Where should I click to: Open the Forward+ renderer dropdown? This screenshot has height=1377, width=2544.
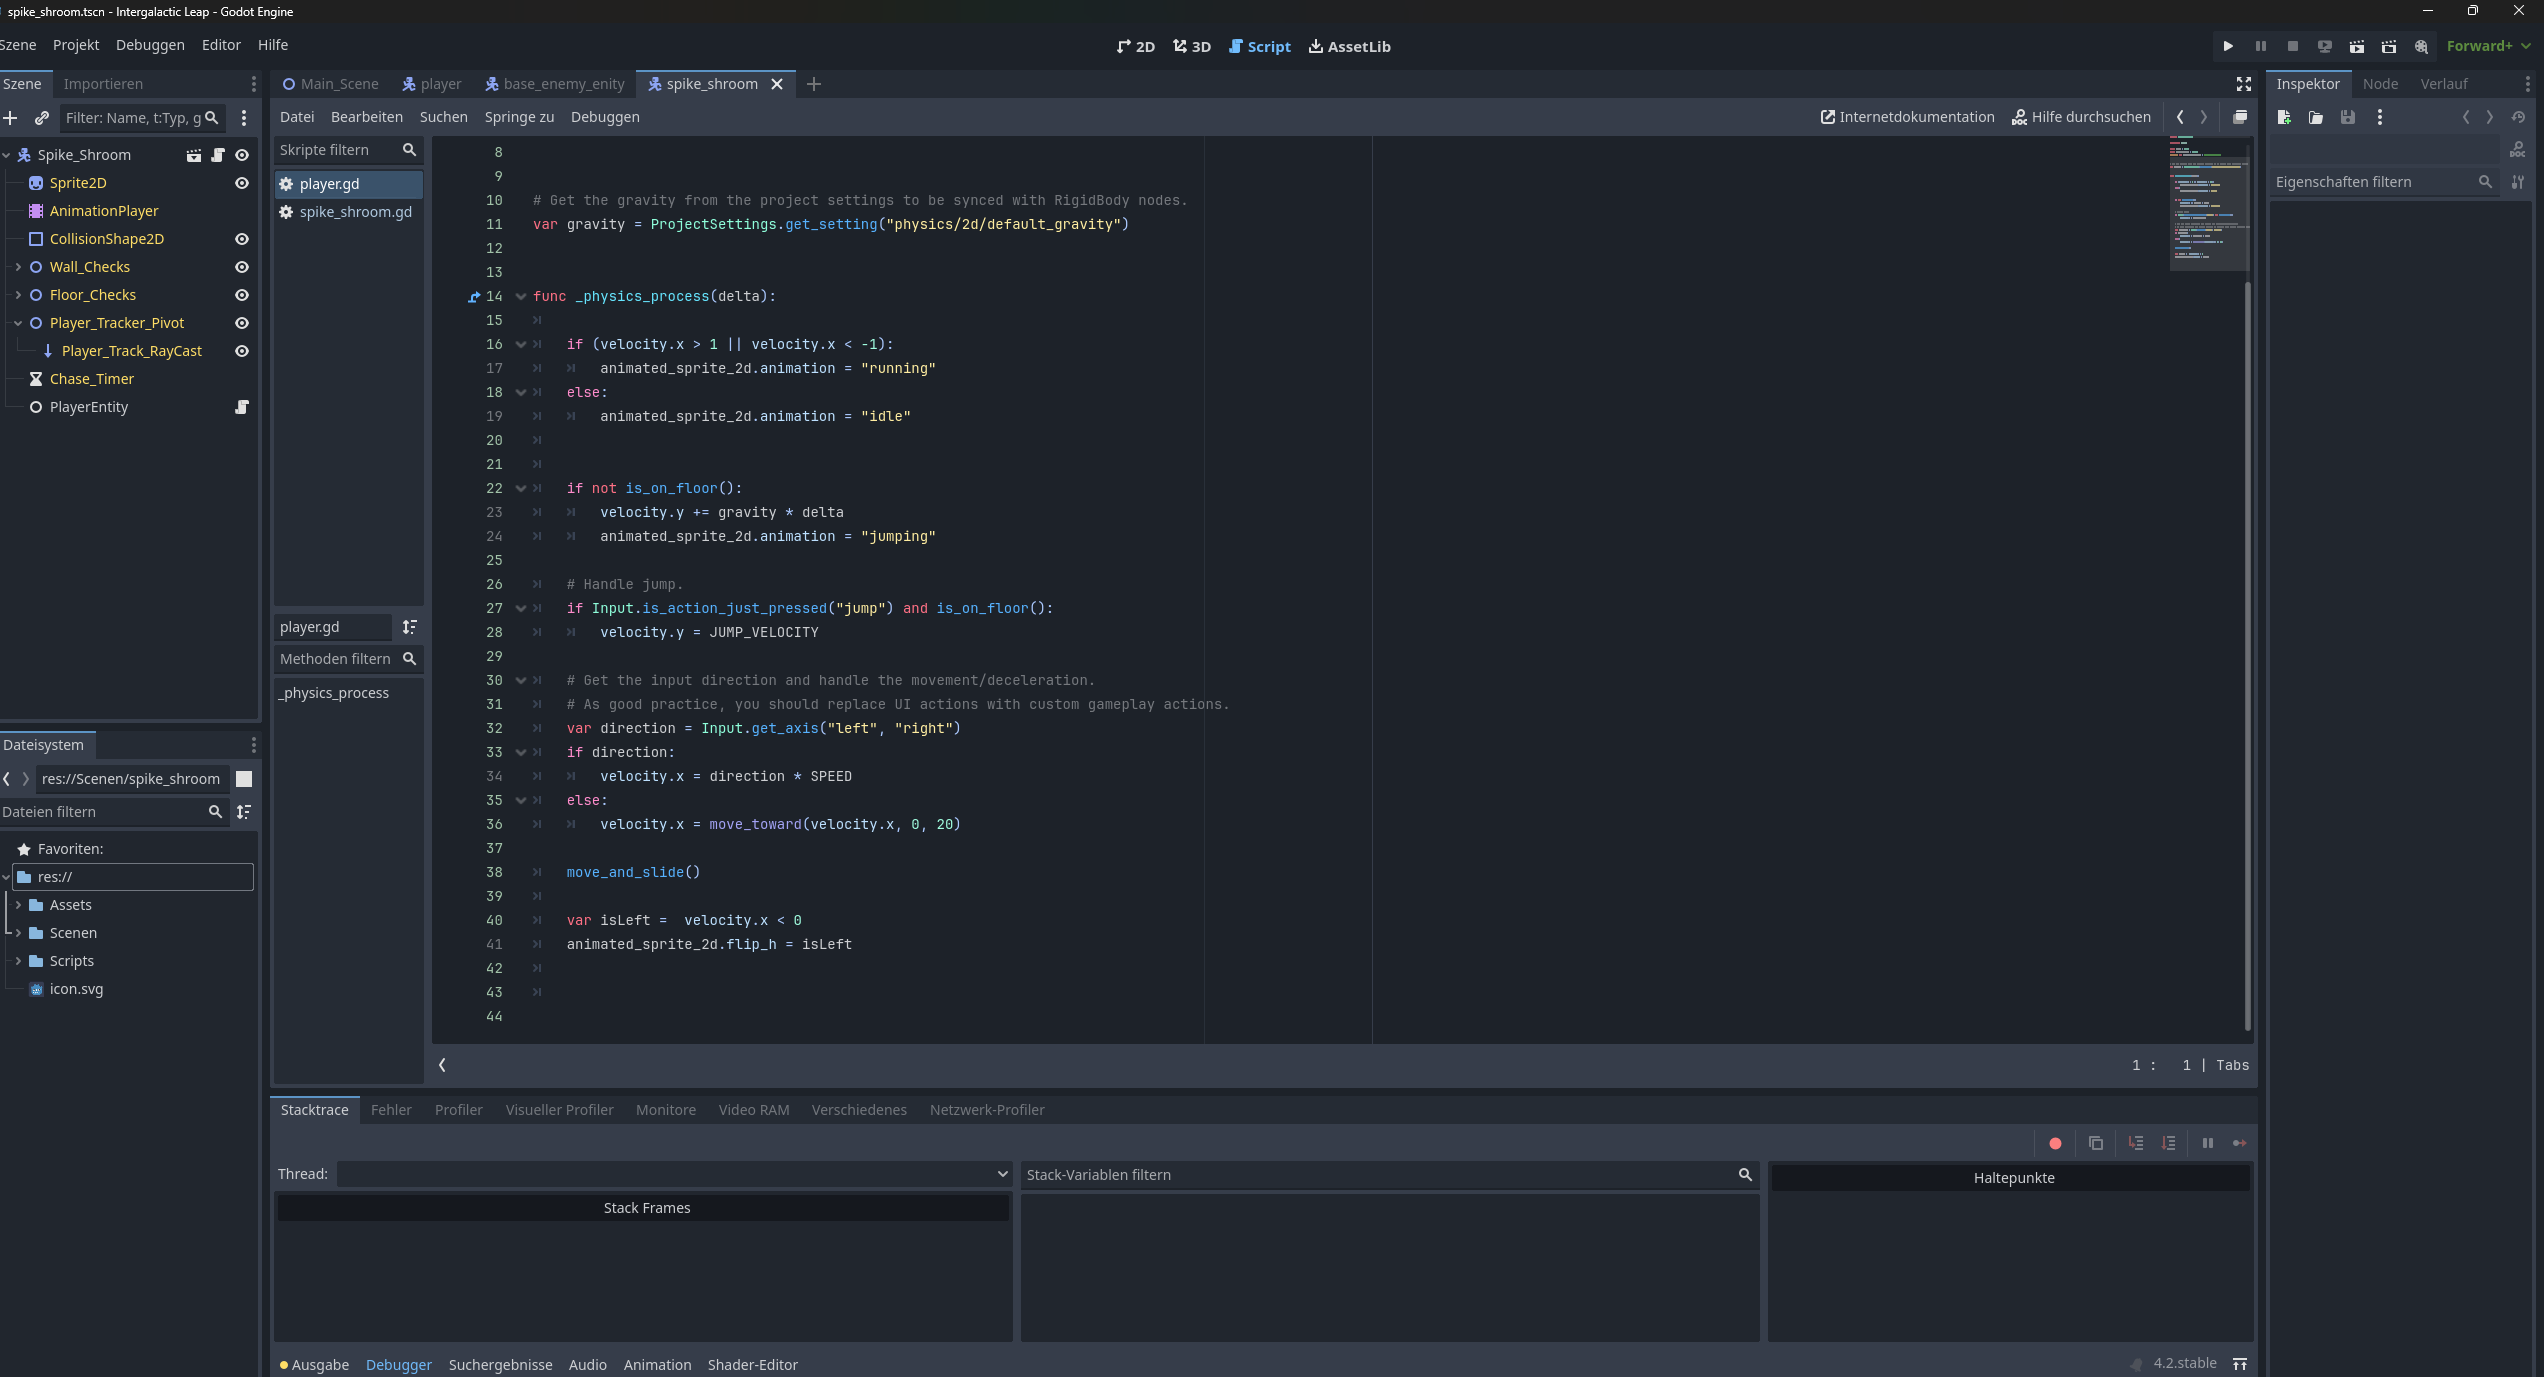pos(2488,46)
